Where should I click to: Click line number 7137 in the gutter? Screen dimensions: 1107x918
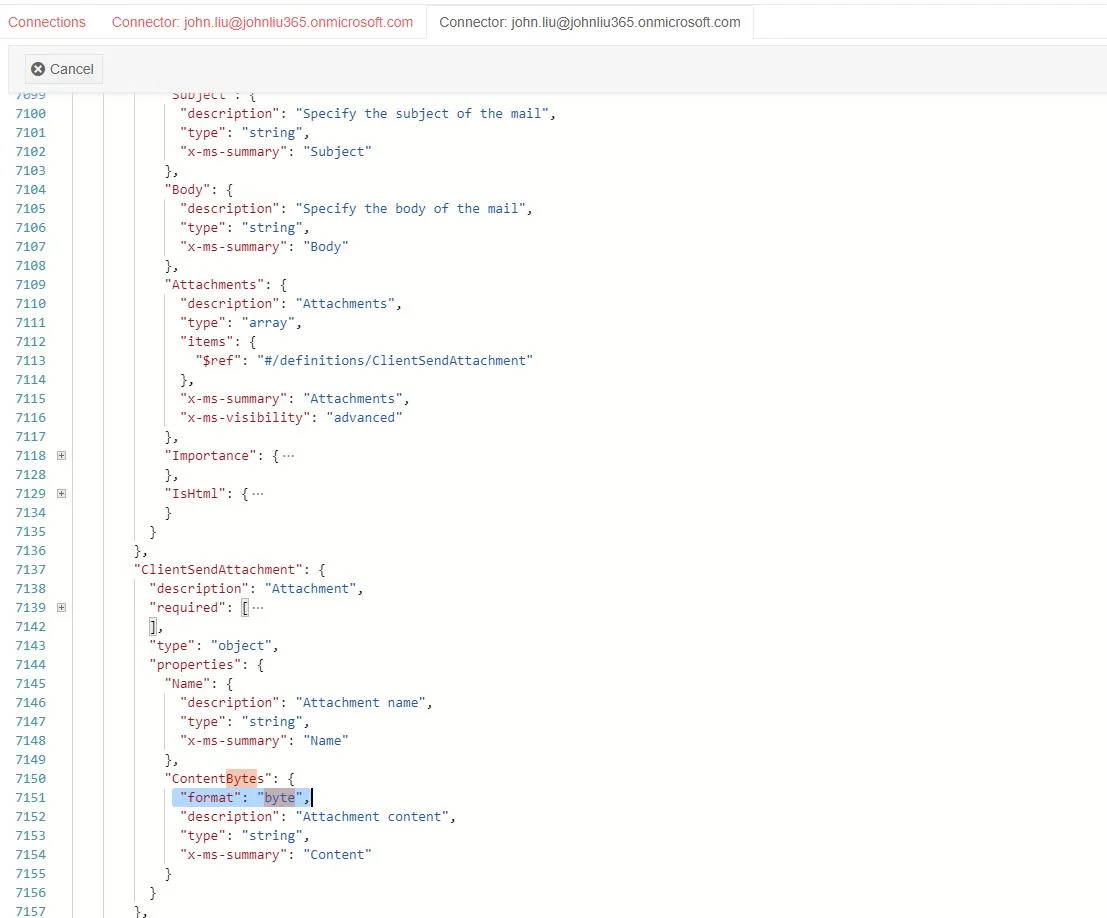(30, 569)
